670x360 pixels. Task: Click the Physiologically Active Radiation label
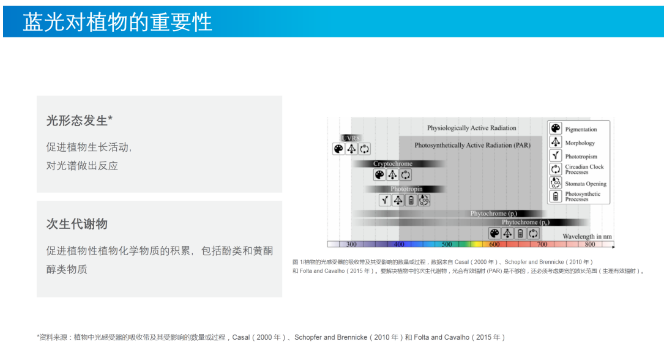point(471,128)
